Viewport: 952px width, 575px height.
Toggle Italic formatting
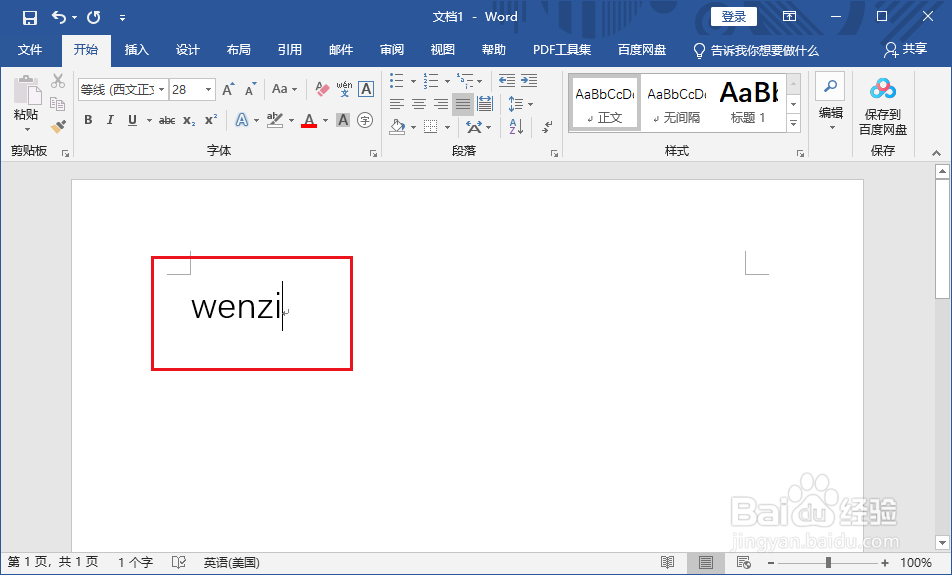(110, 120)
